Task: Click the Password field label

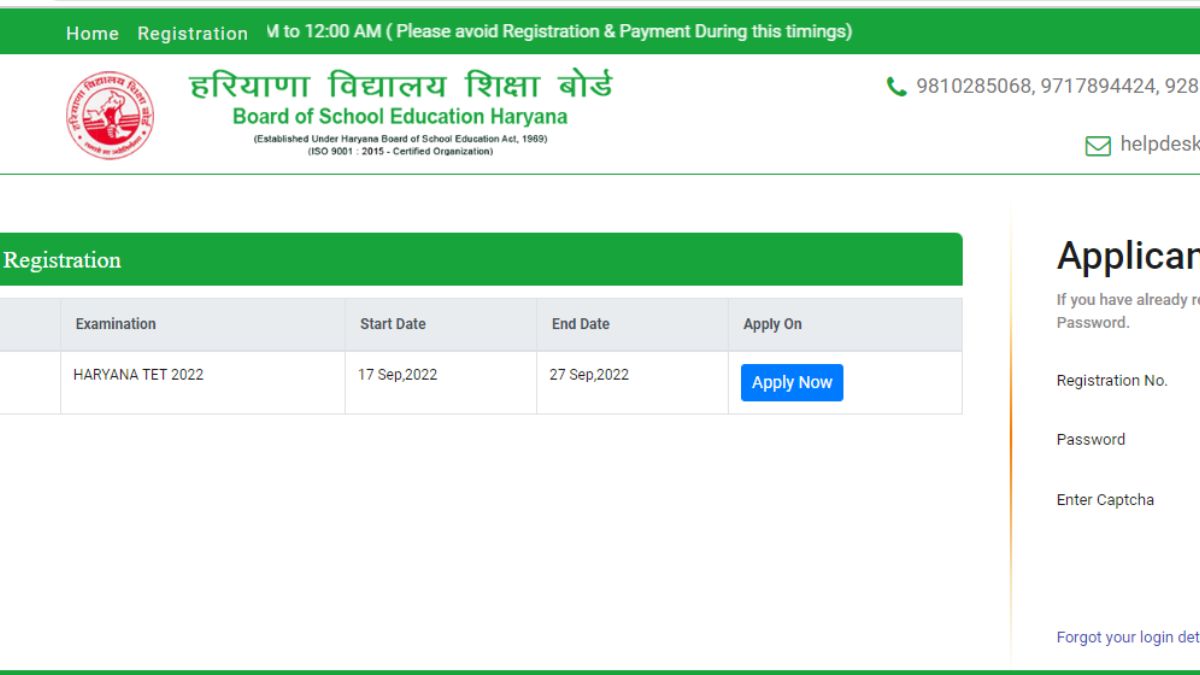Action: [x=1091, y=440]
